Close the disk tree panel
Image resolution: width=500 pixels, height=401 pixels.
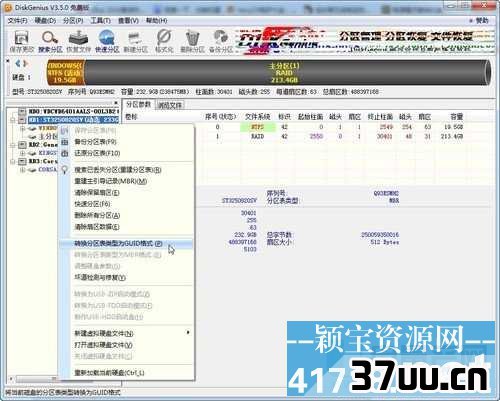(116, 103)
